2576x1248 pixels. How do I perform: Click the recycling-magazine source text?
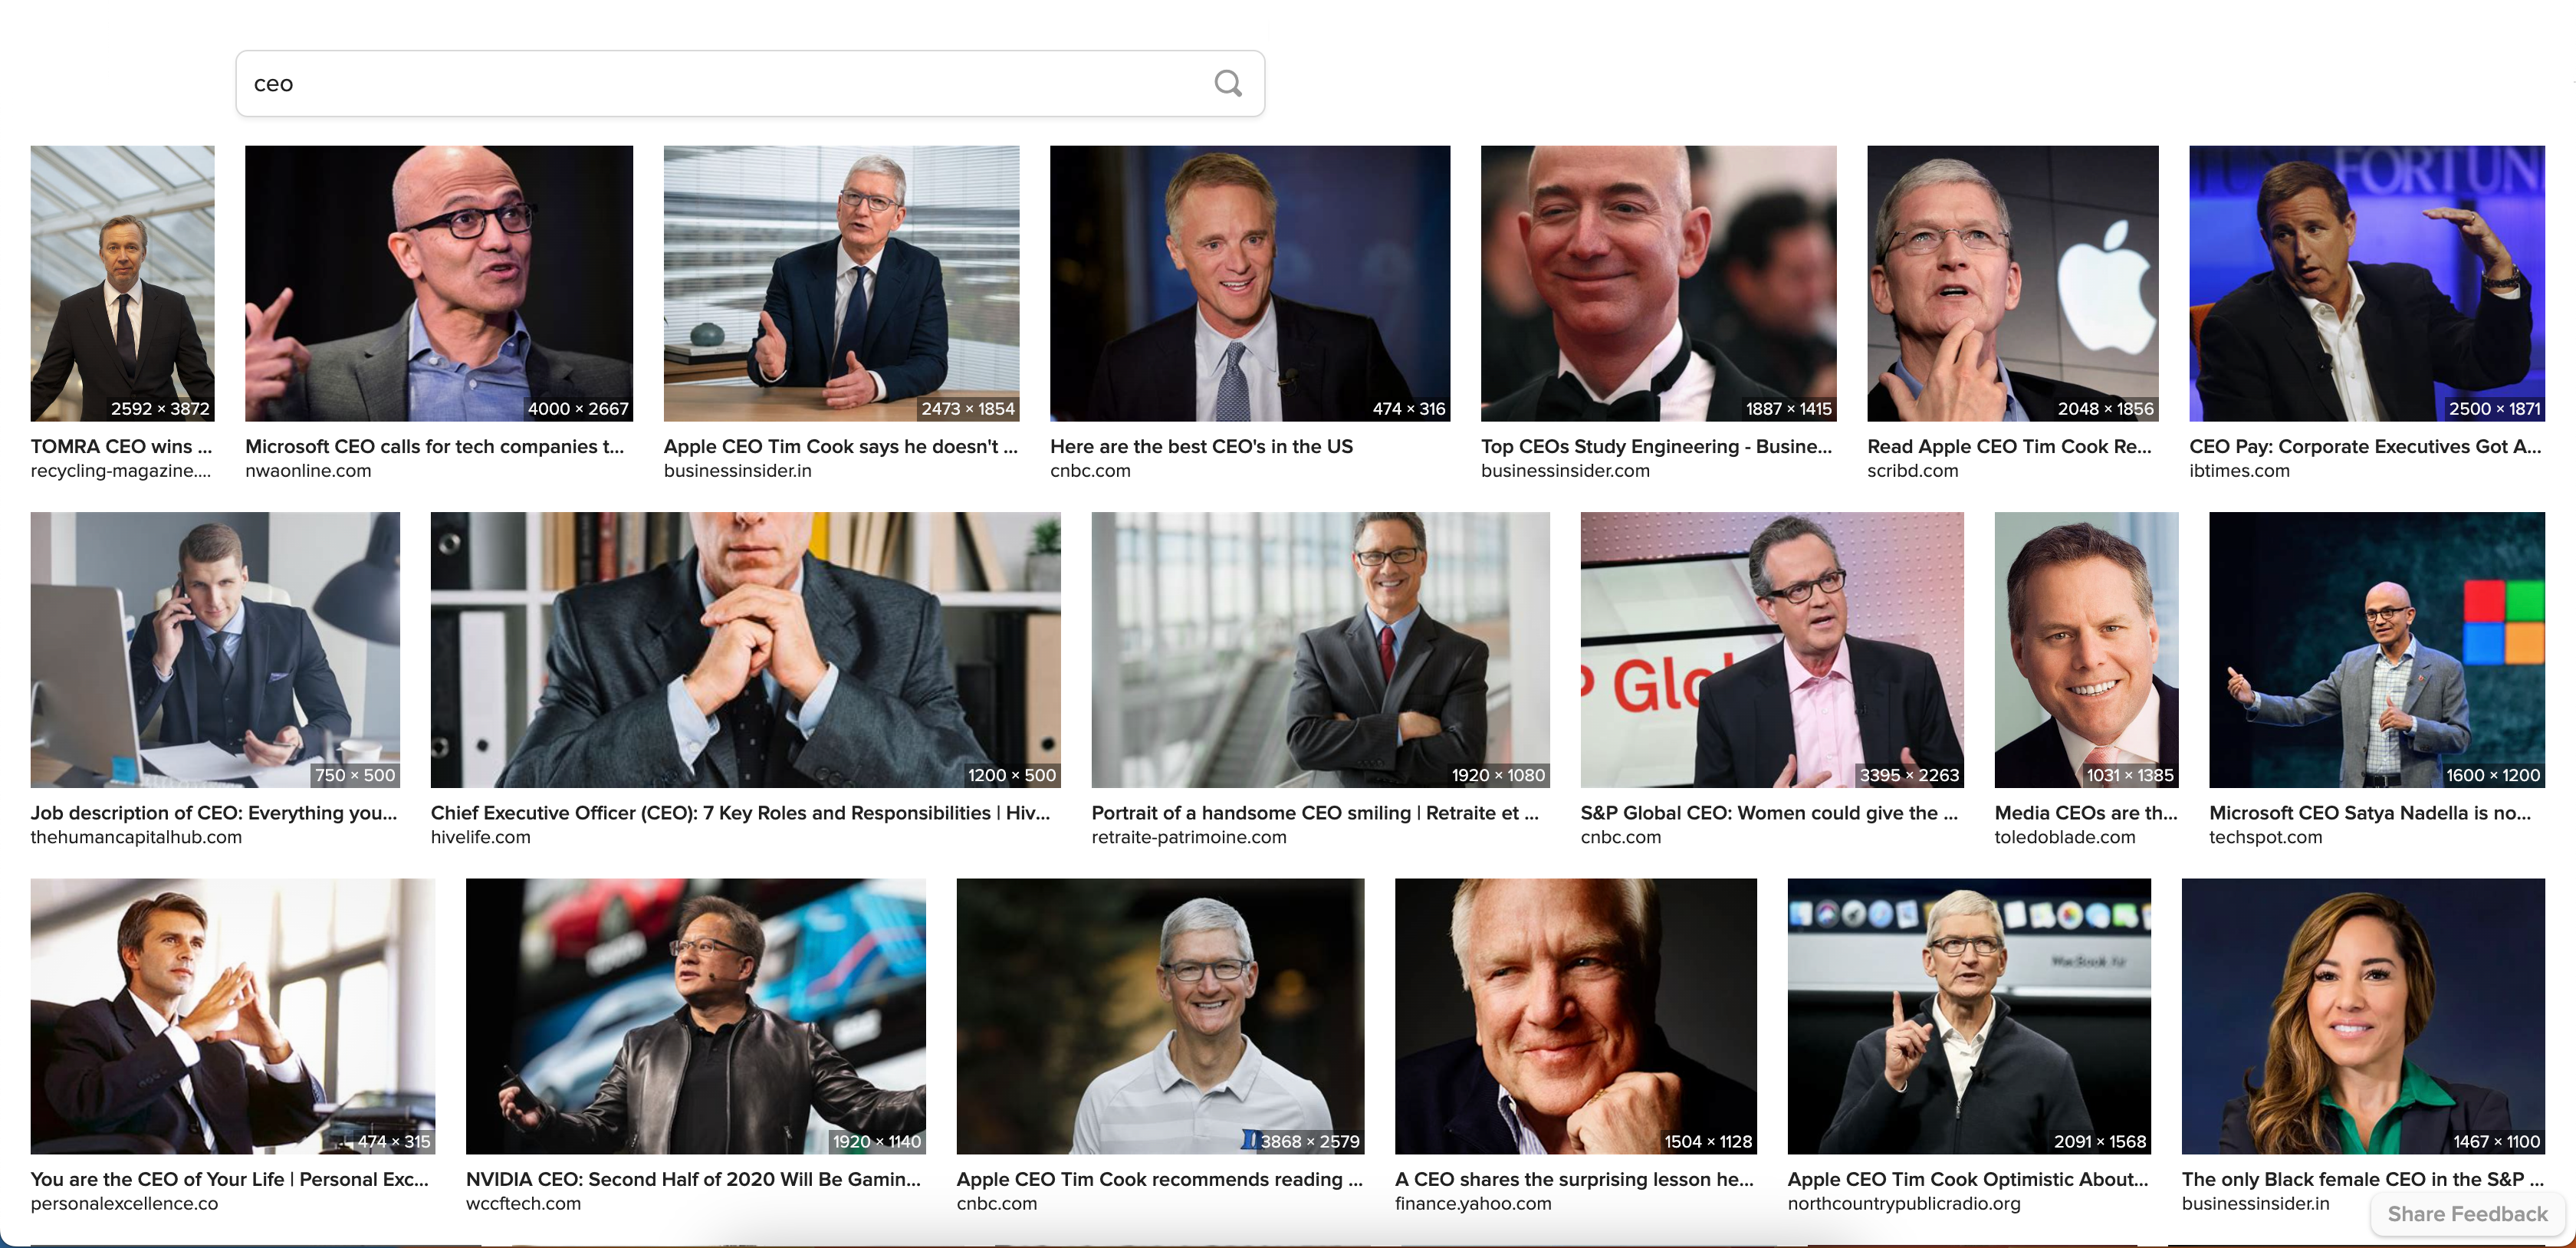(120, 470)
